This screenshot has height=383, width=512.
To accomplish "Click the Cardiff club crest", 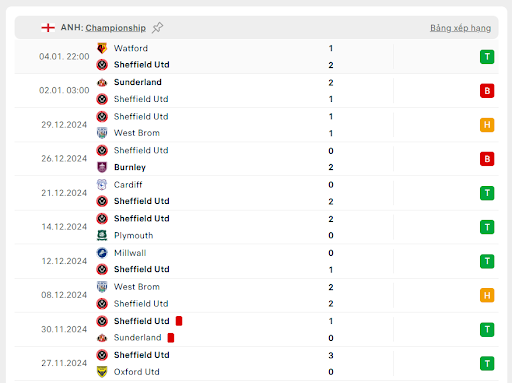I will coord(102,184).
